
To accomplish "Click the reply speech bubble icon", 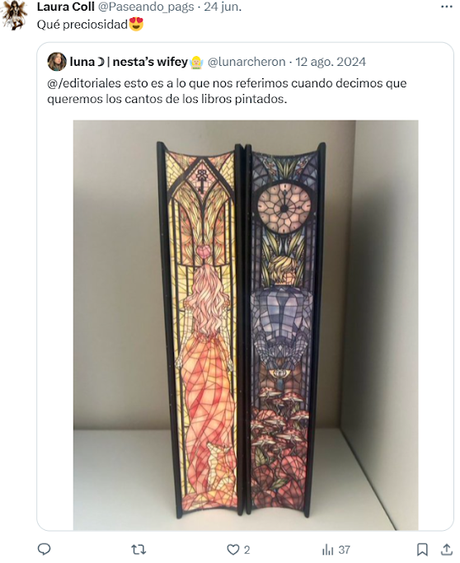I will coord(44,549).
